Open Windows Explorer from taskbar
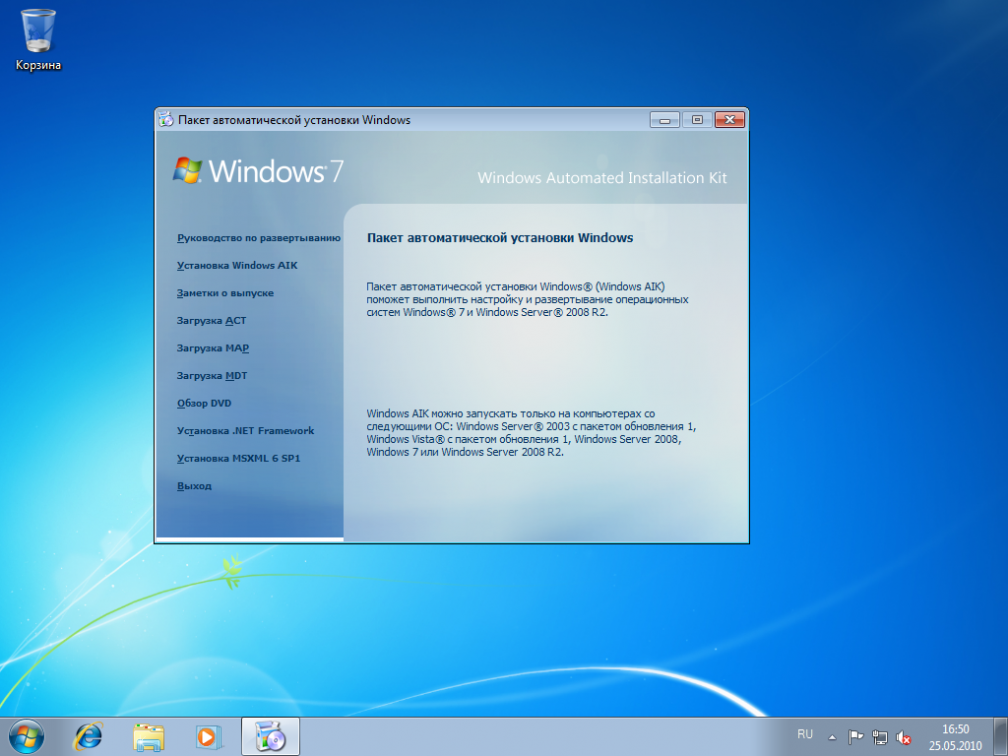The height and width of the screenshot is (756, 1008). [x=148, y=737]
